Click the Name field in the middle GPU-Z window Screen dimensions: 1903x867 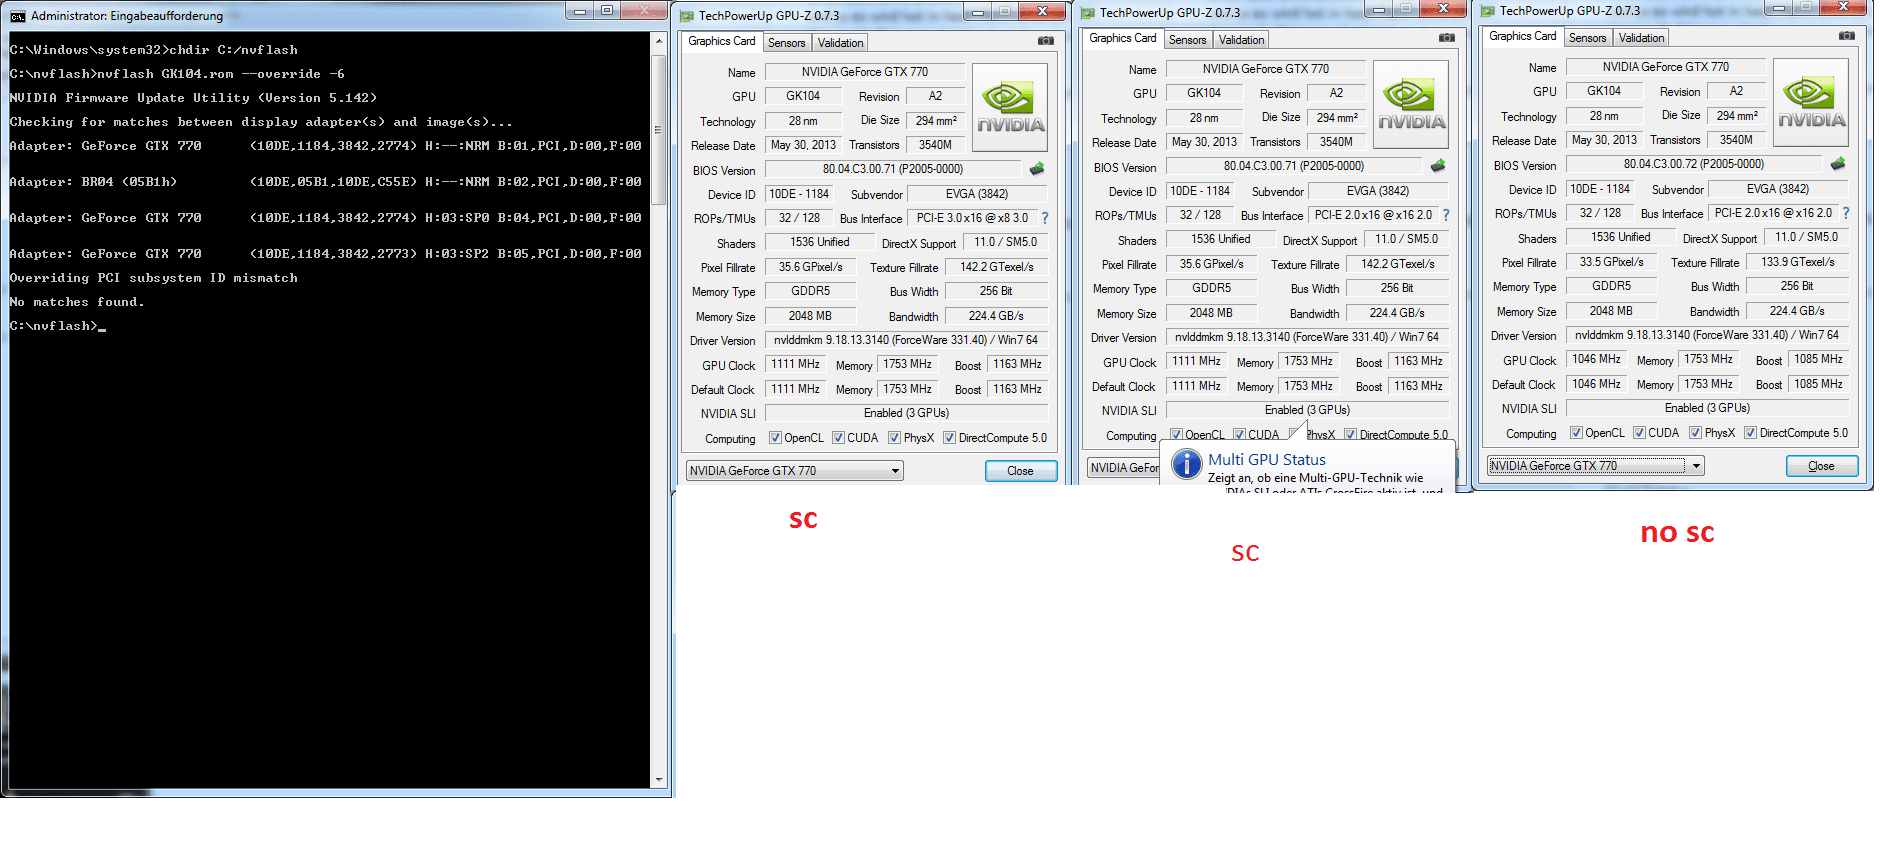pos(1266,69)
